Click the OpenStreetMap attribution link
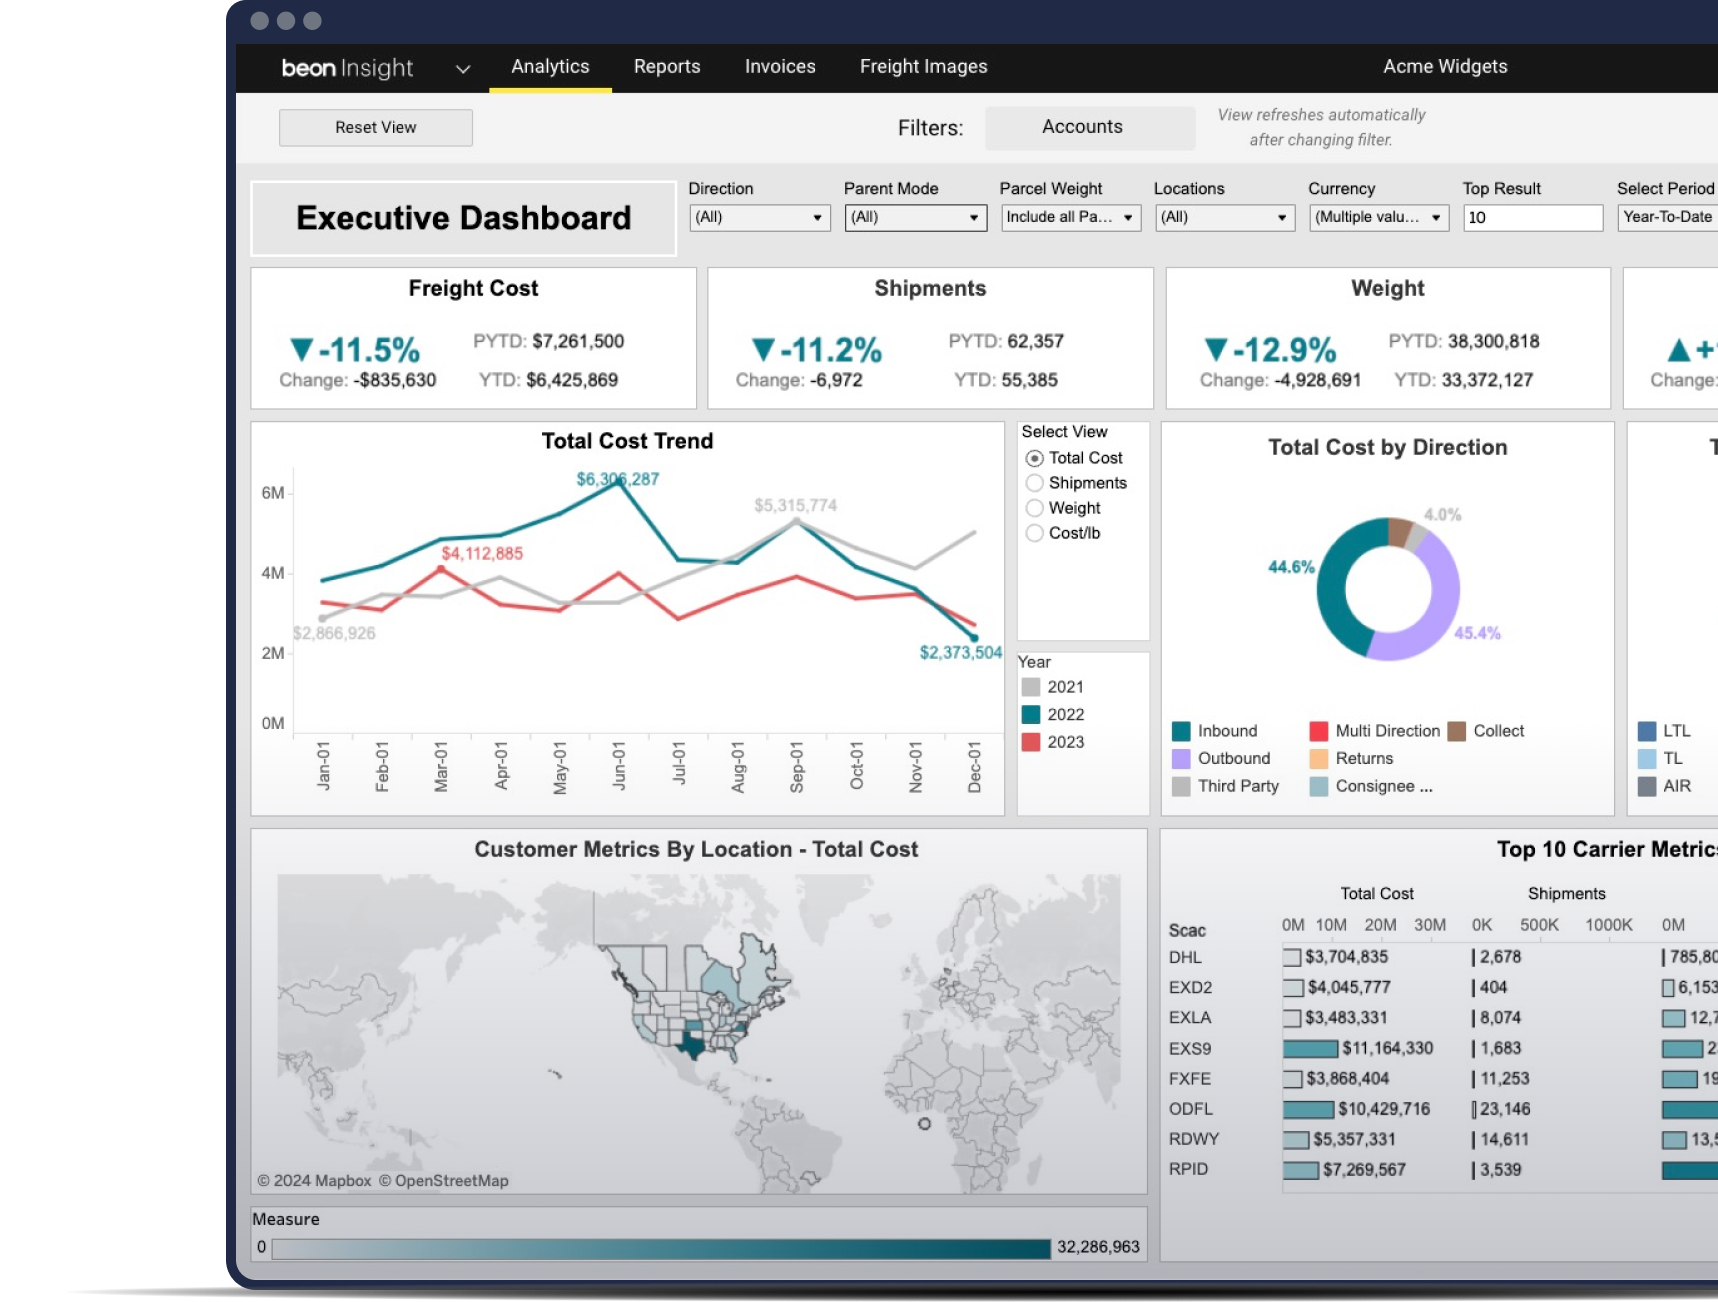 tap(444, 1181)
